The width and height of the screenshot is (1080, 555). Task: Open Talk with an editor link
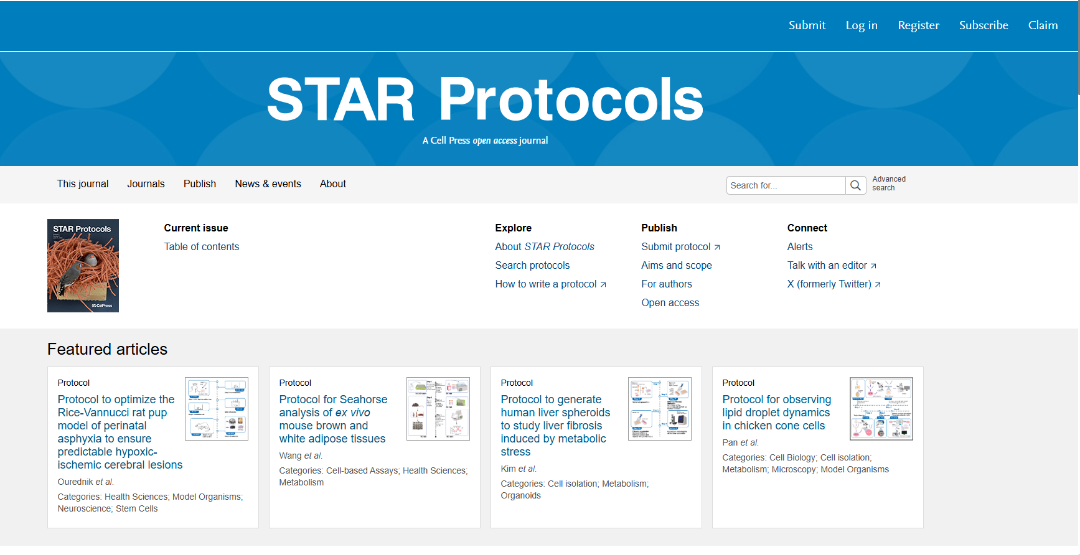[x=832, y=265]
